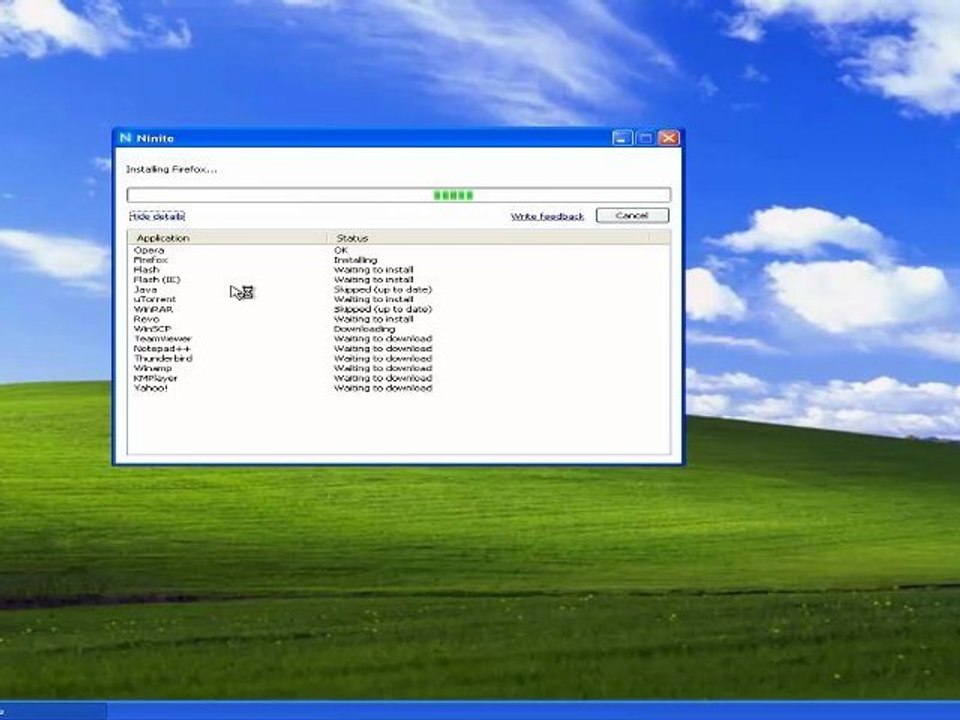Select the WinRAR row

(x=399, y=309)
